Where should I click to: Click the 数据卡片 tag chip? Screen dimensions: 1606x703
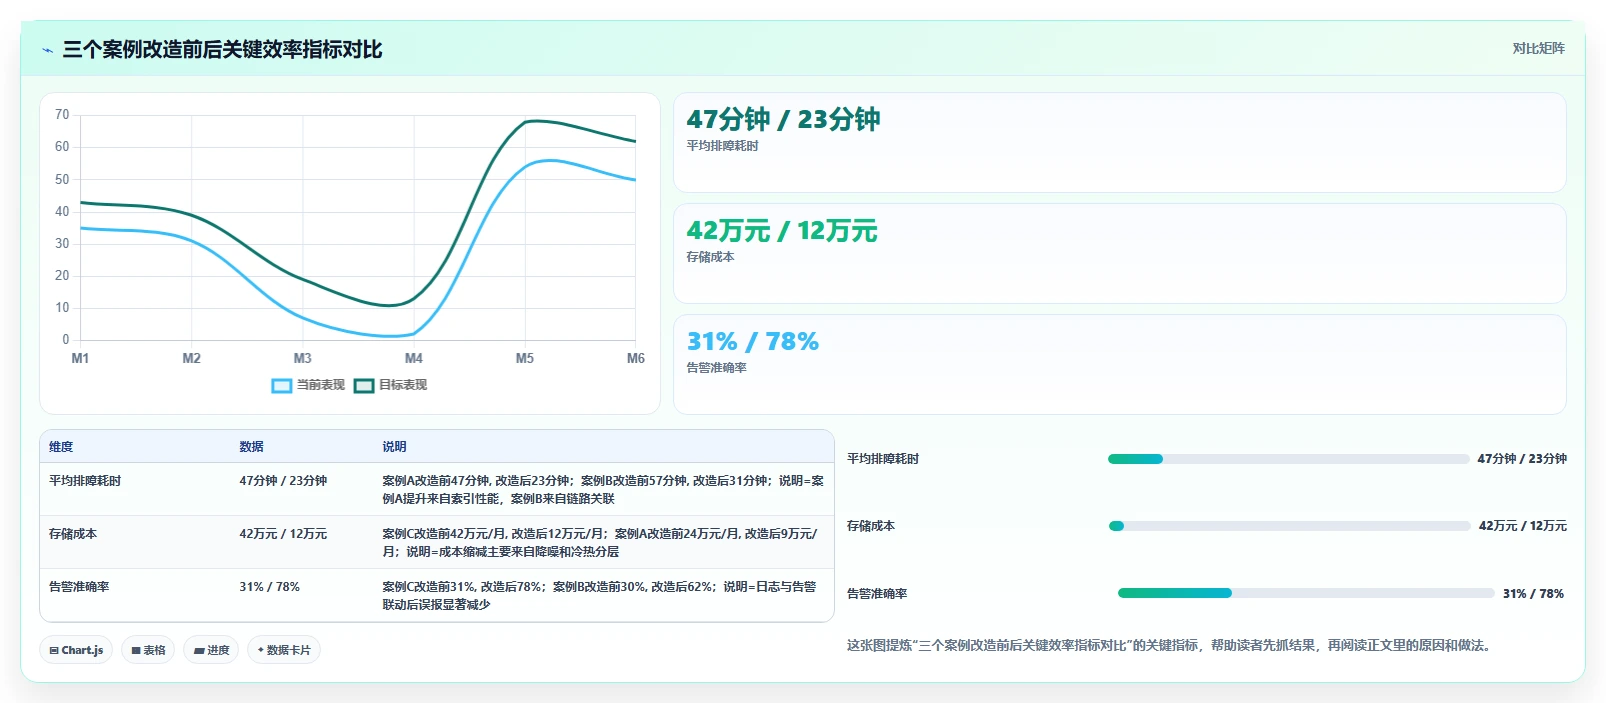click(x=284, y=650)
